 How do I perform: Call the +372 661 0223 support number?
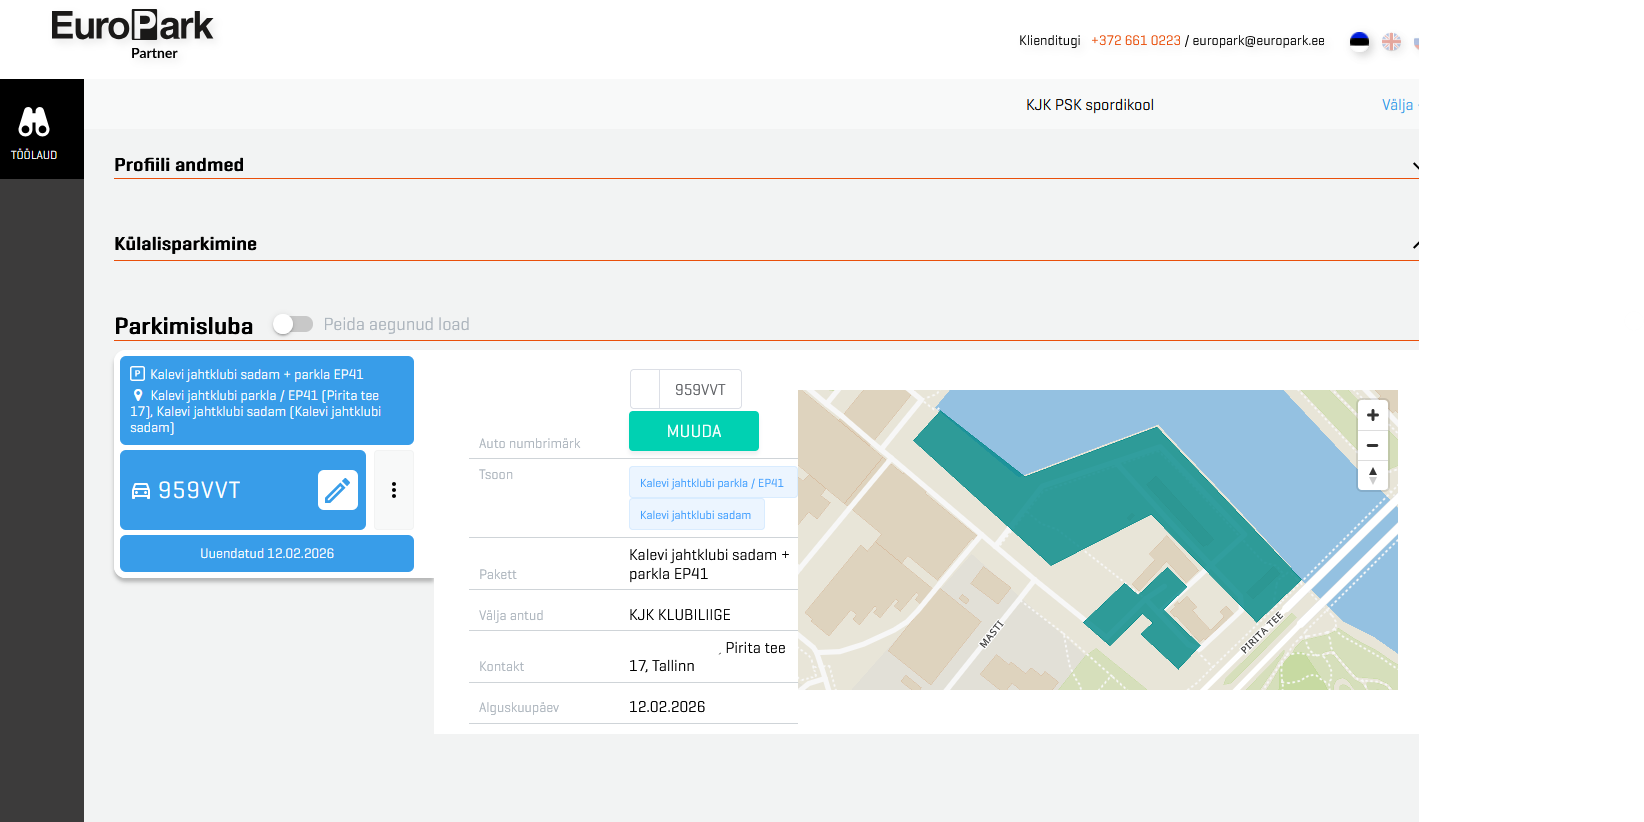(1135, 41)
